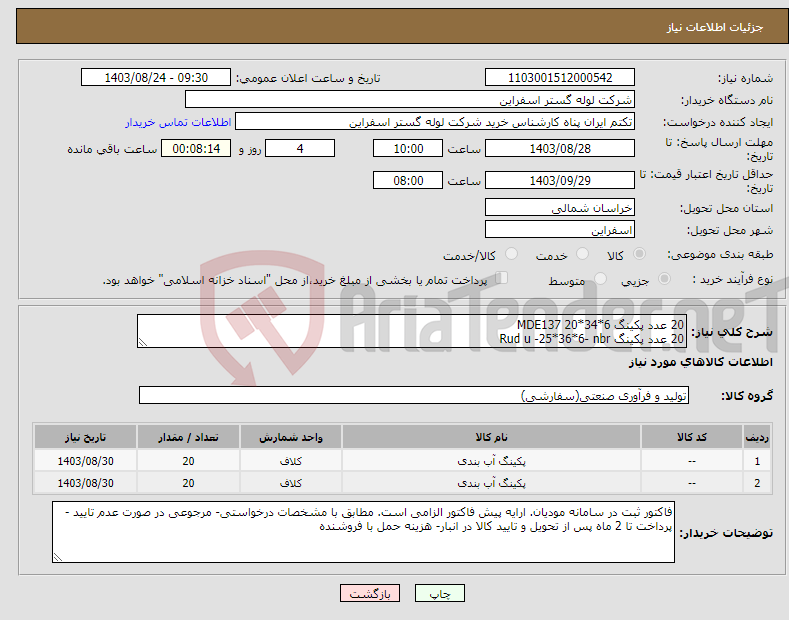
Task: Click row 2 unit کلاف
Action: [x=291, y=483]
